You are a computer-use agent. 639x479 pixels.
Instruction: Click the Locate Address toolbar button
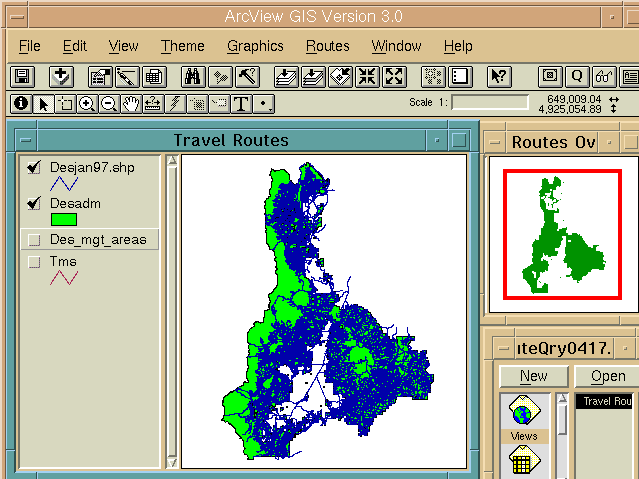click(x=220, y=76)
